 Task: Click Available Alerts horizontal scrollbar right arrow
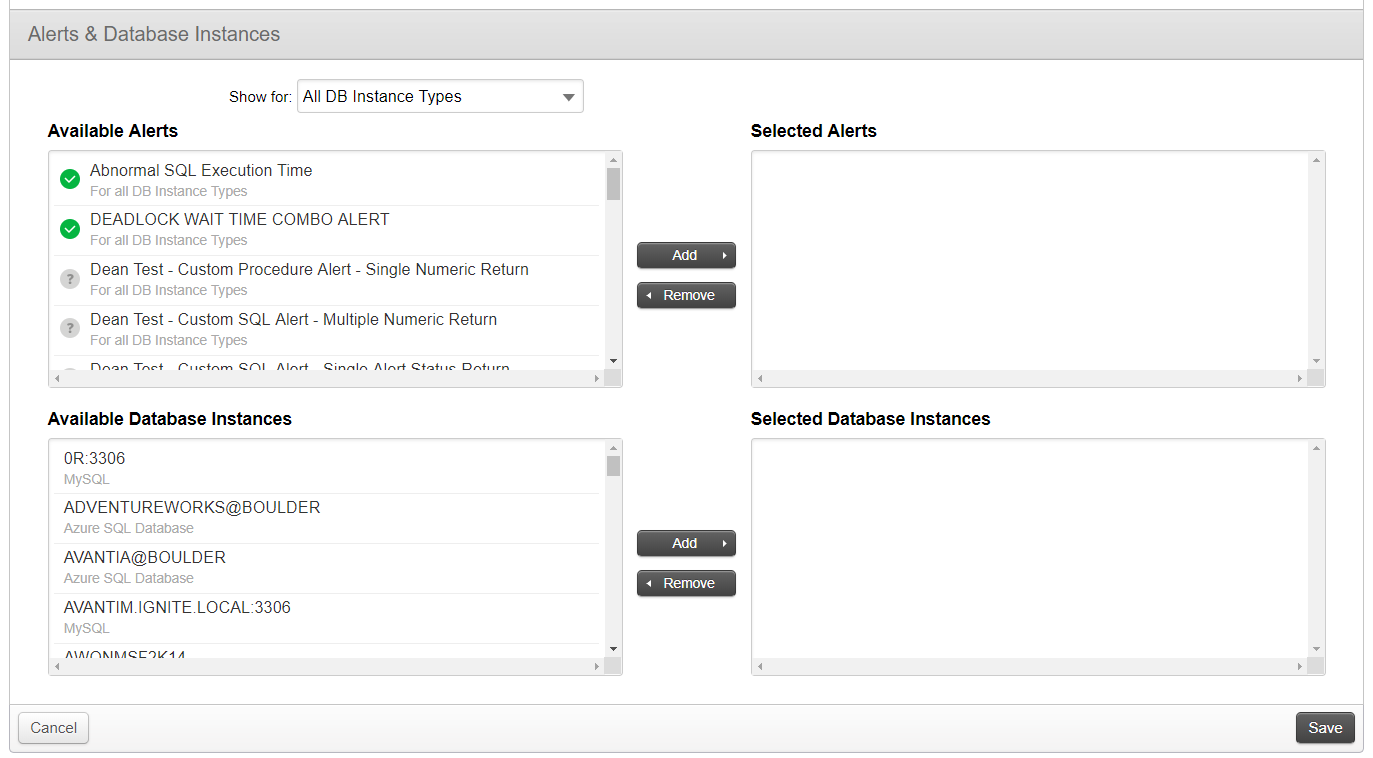(597, 378)
